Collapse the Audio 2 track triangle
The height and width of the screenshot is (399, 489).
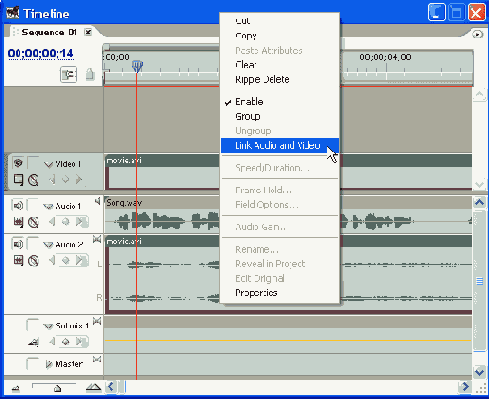coord(48,245)
